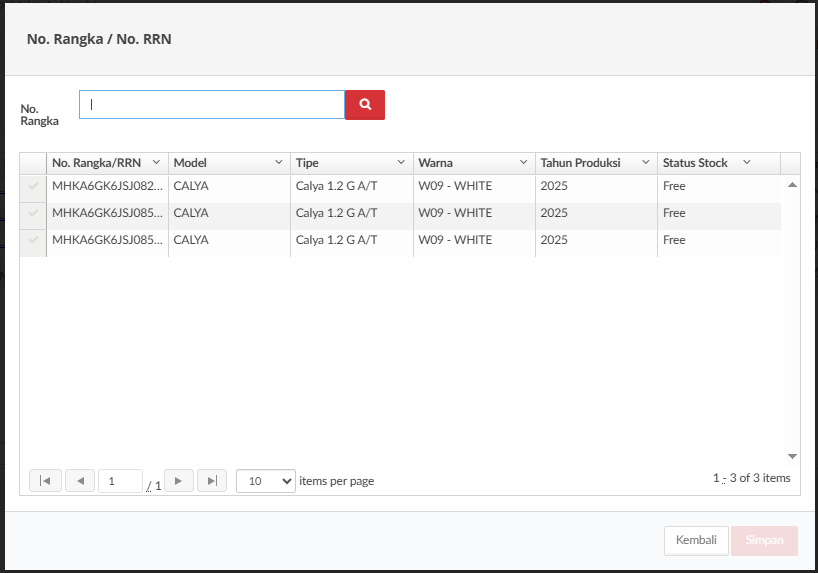
Task: Open the No. Rangka/RRN column filter menu
Action: coord(156,162)
